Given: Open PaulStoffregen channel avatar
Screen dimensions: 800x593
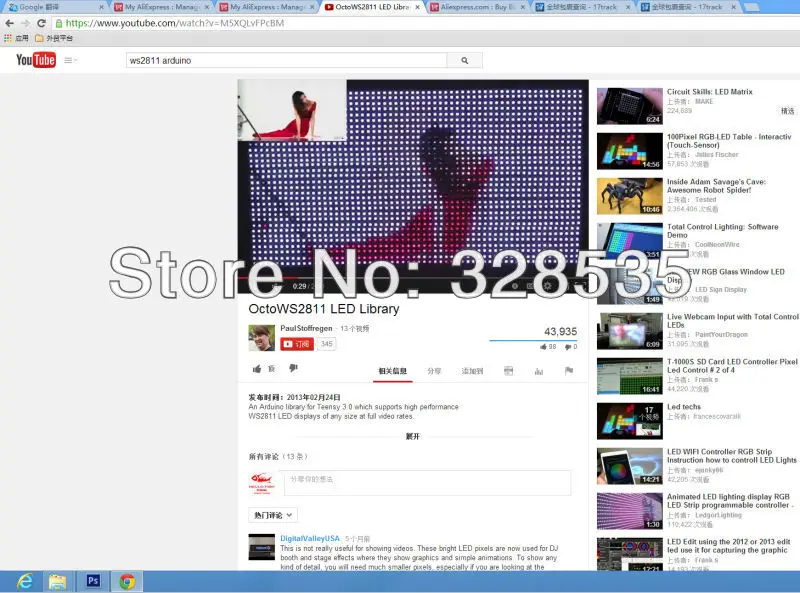Looking at the screenshot, I should click(261, 338).
